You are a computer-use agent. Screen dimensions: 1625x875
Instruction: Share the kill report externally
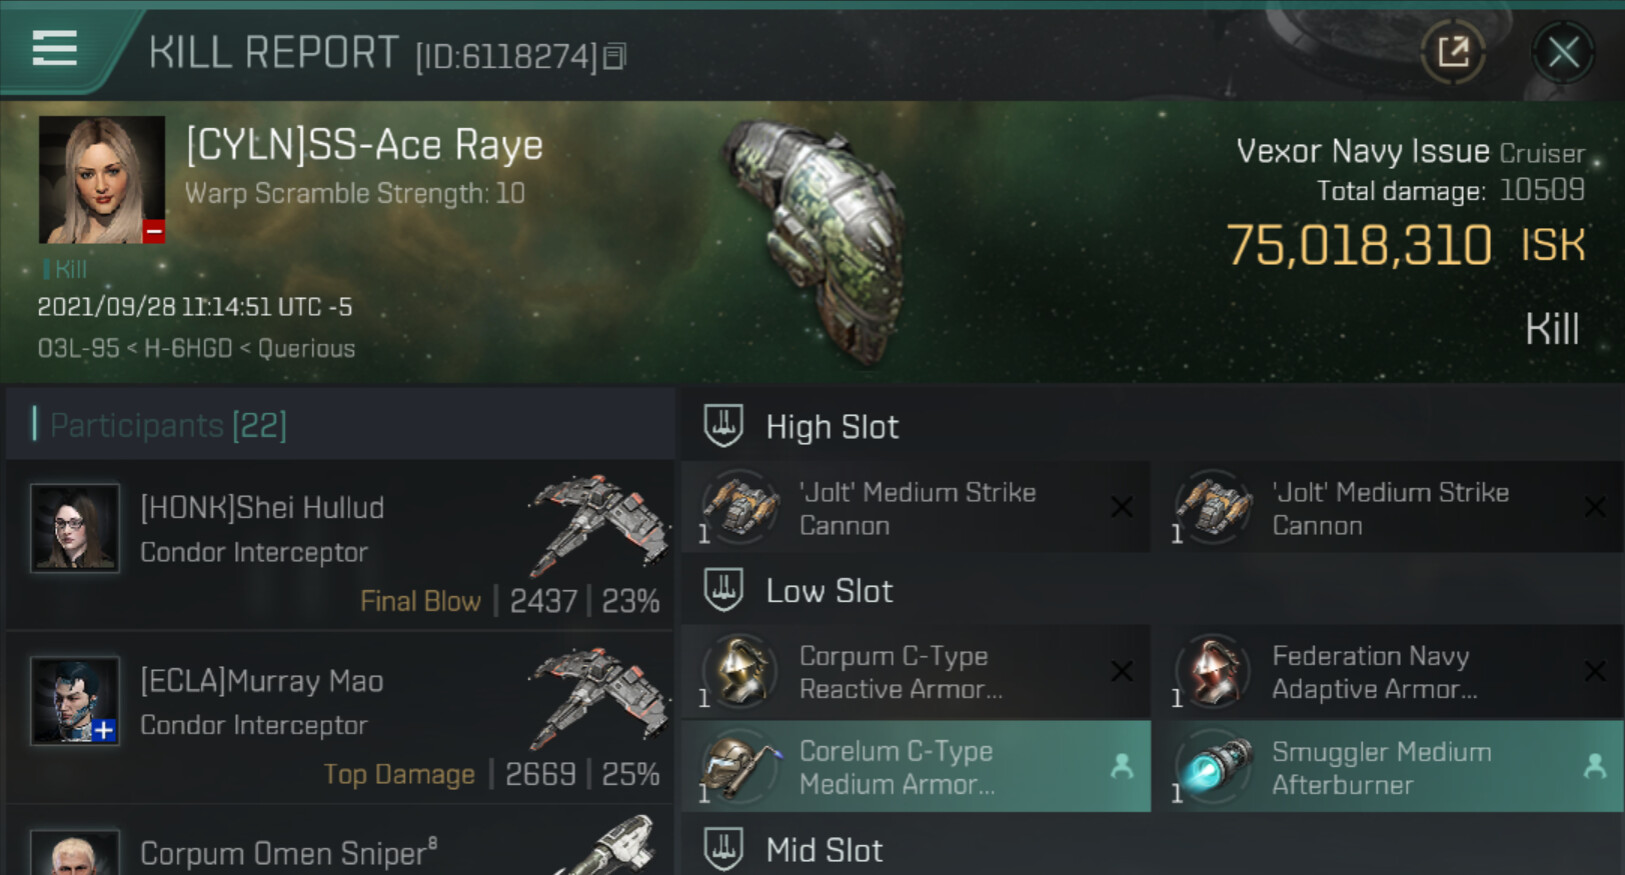[x=1453, y=51]
